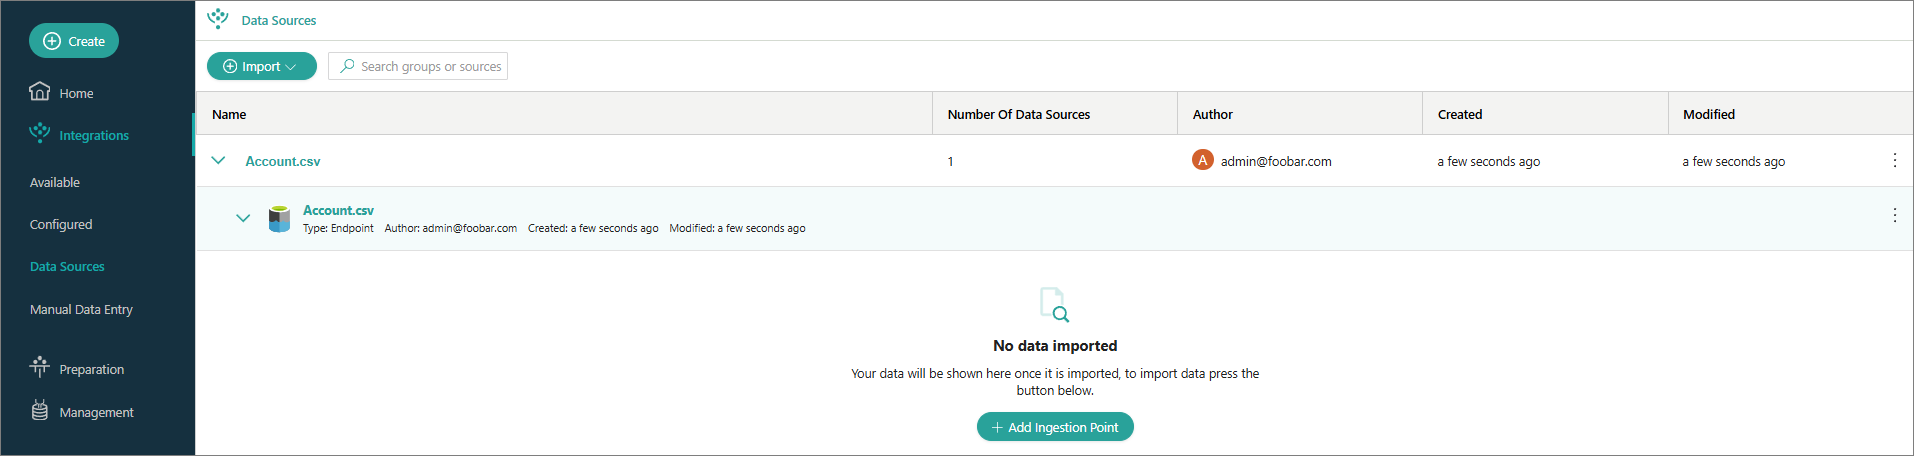Click the Account.csv endpoint source icon

[x=280, y=218]
